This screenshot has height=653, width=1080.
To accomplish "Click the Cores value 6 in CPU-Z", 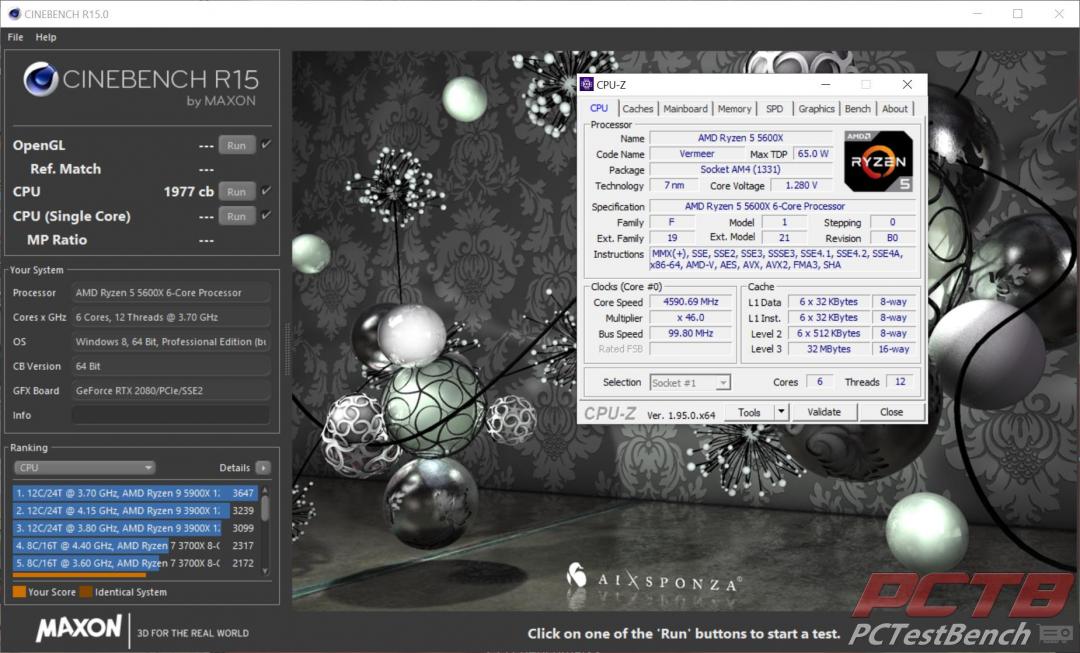I will (x=819, y=382).
